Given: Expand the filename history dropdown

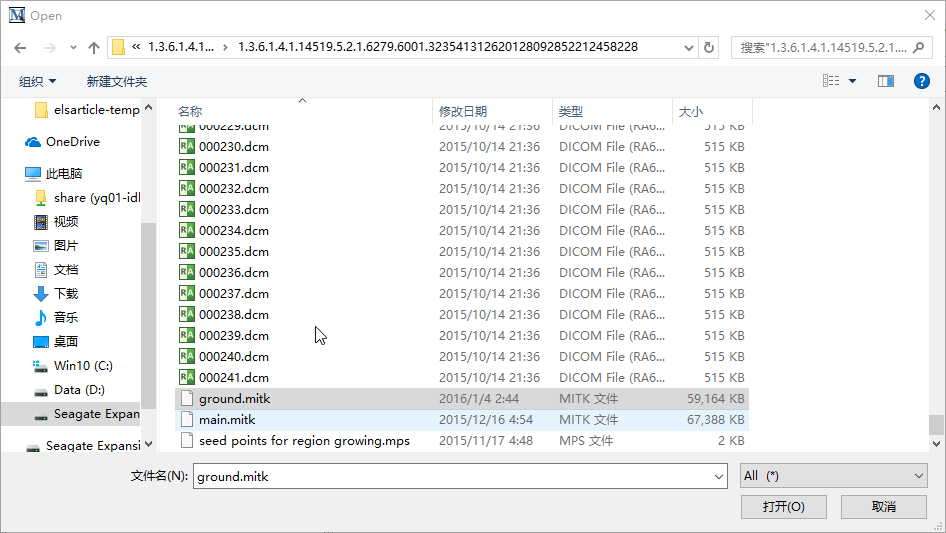Looking at the screenshot, I should (718, 477).
